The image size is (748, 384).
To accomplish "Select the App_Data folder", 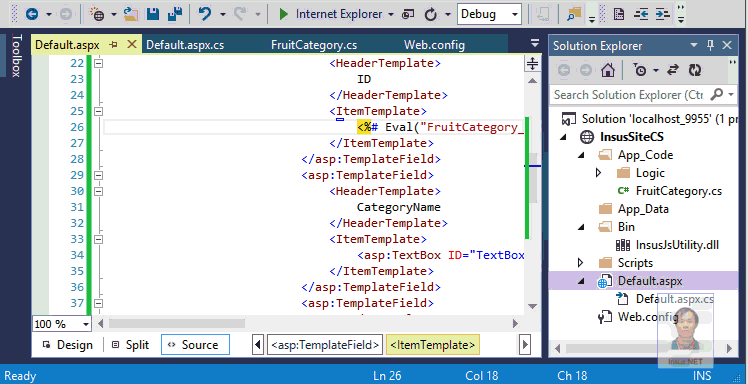I will point(643,209).
